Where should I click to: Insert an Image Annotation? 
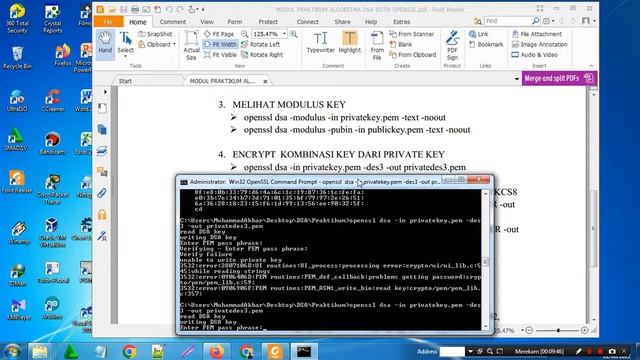point(540,44)
